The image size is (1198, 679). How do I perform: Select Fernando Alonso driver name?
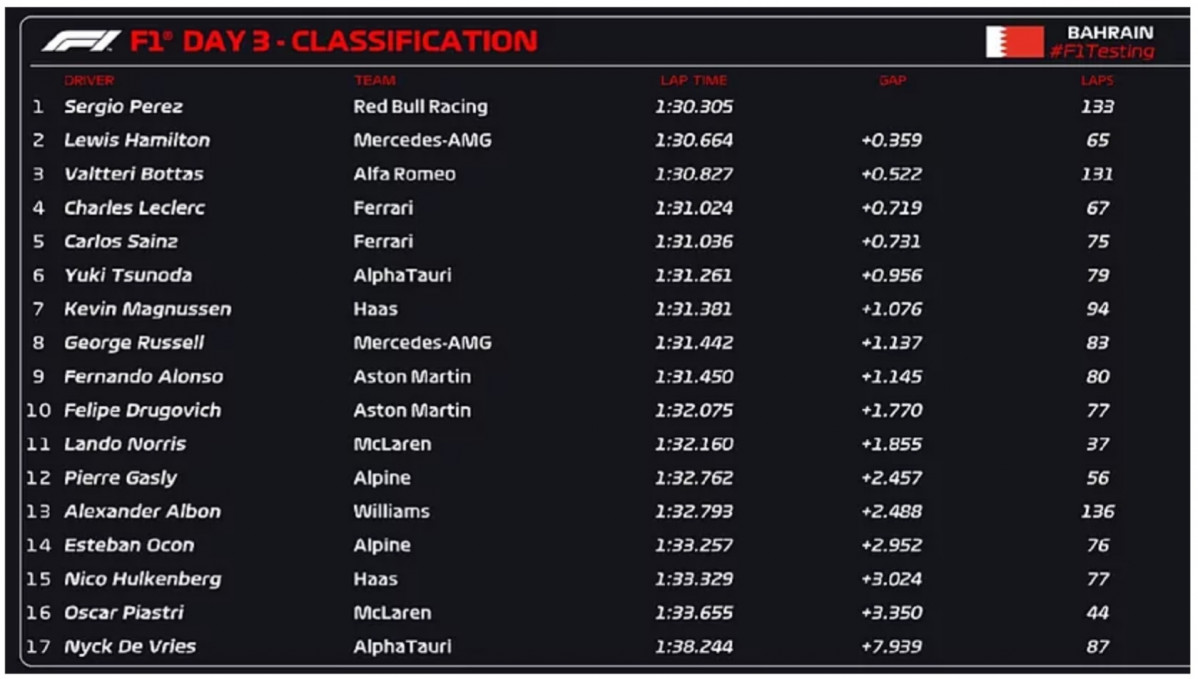pos(144,377)
